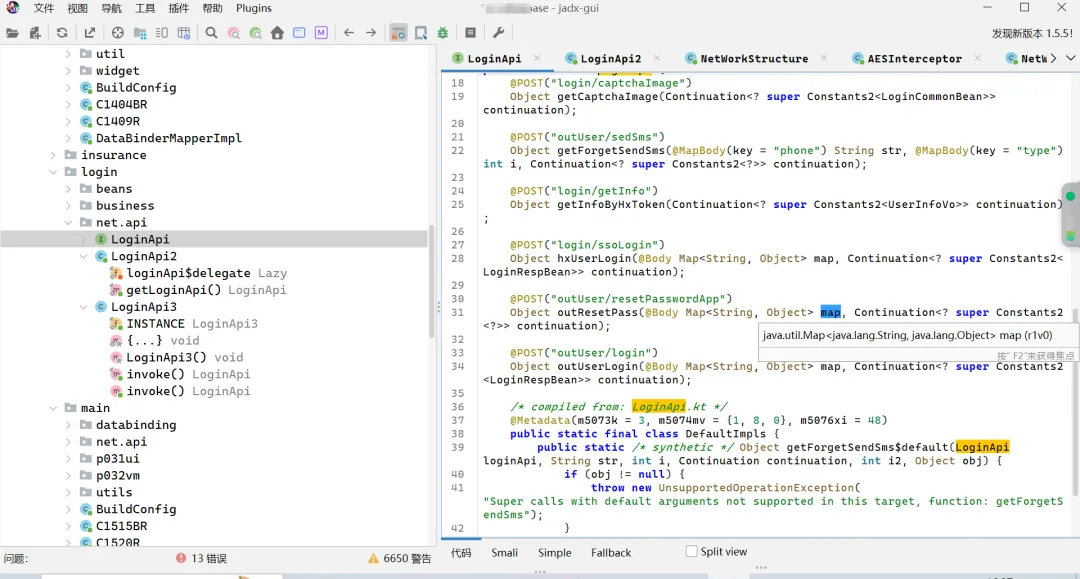Click the open file folder toolbar icon
Viewport: 1080px width, 579px height.
12,33
